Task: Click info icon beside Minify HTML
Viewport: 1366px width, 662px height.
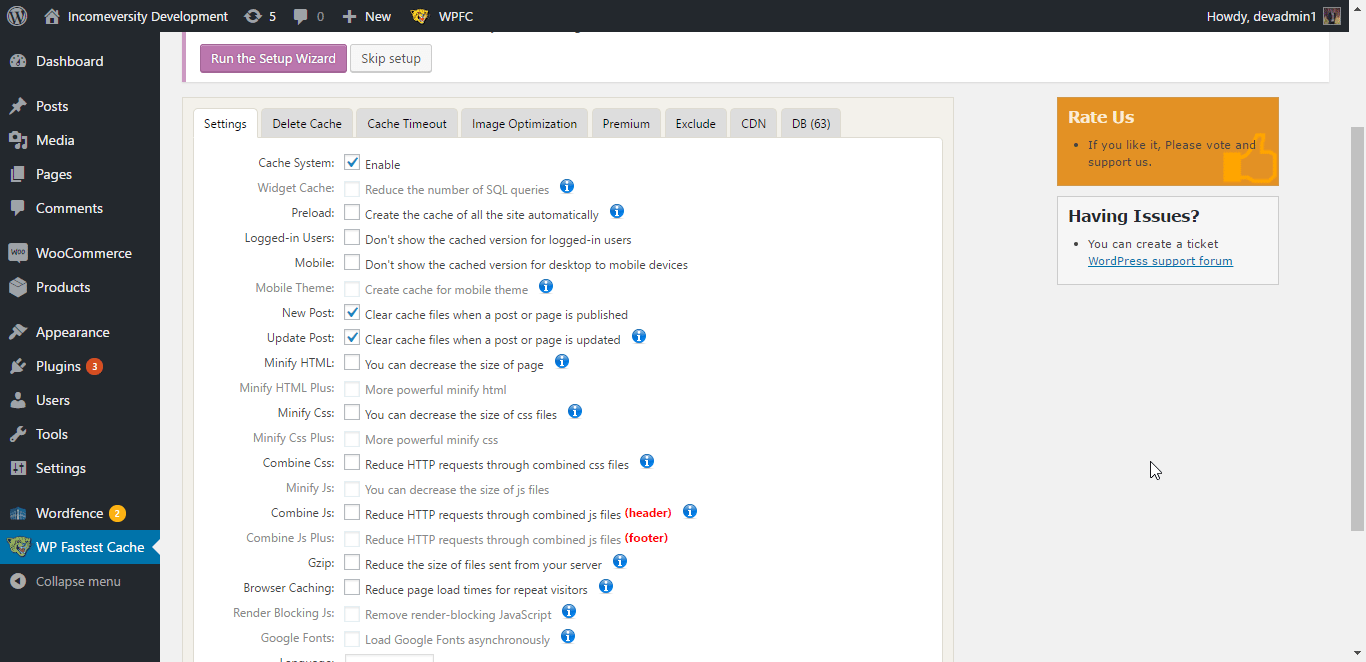Action: click(562, 362)
